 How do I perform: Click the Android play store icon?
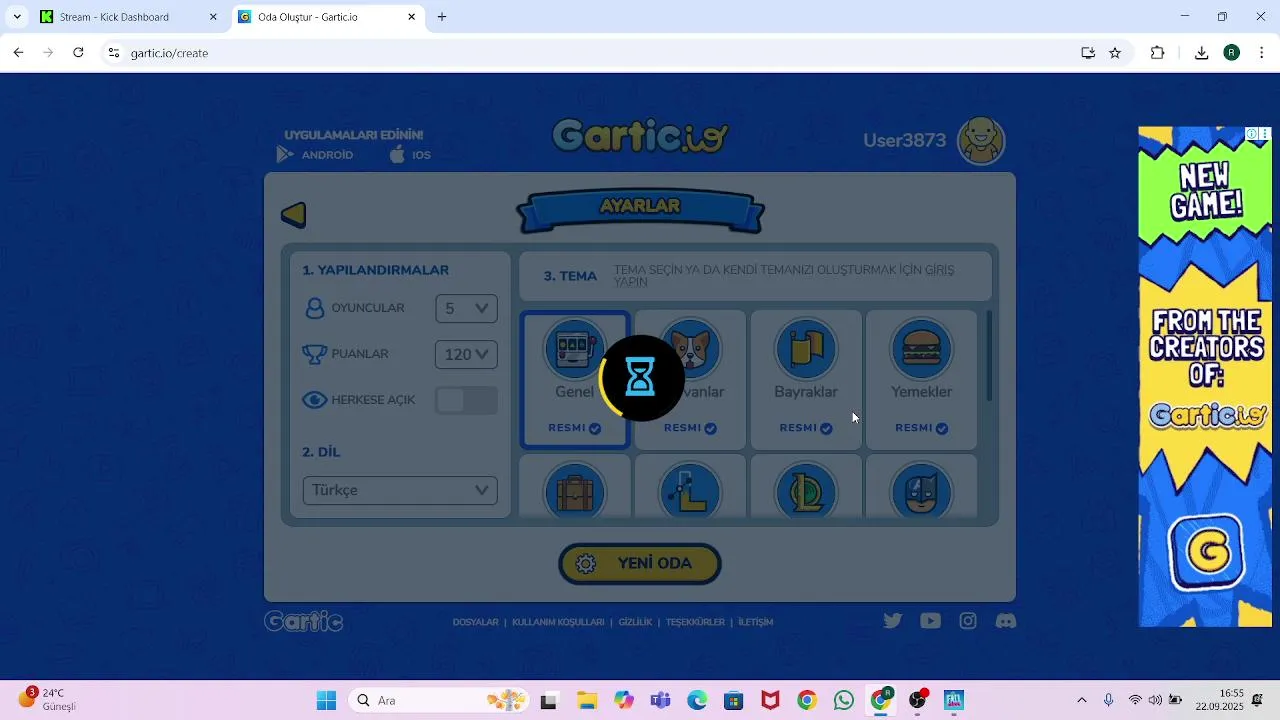(x=285, y=155)
